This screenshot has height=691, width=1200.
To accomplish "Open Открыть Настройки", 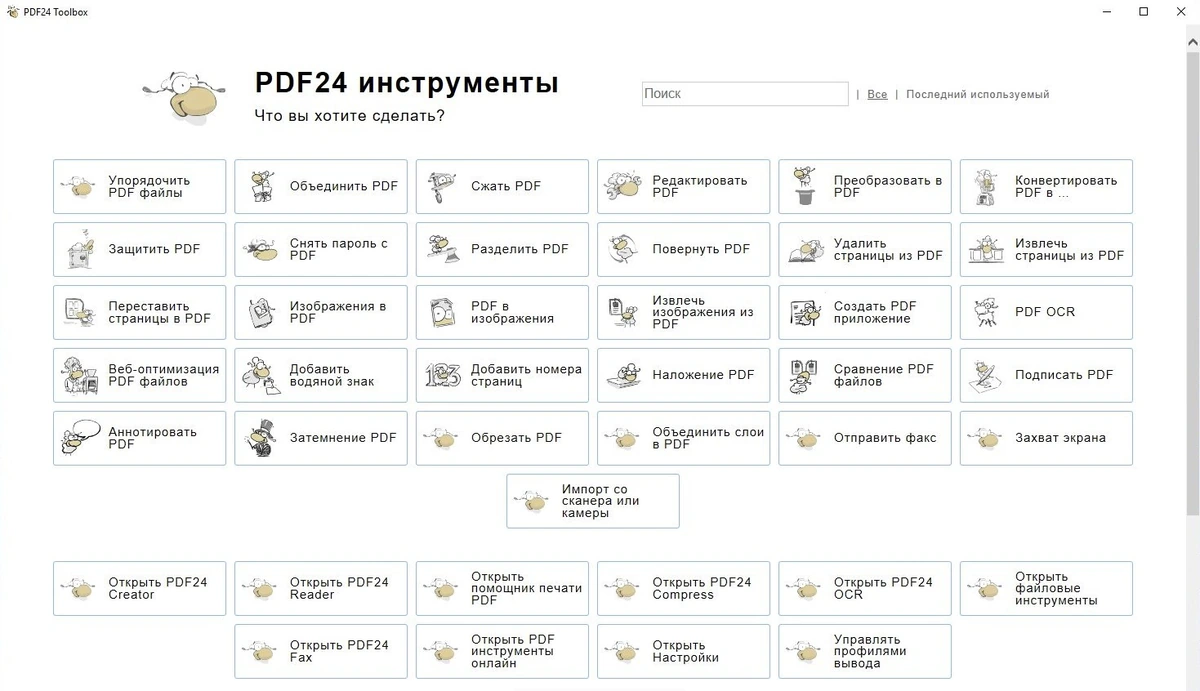I will (x=684, y=651).
